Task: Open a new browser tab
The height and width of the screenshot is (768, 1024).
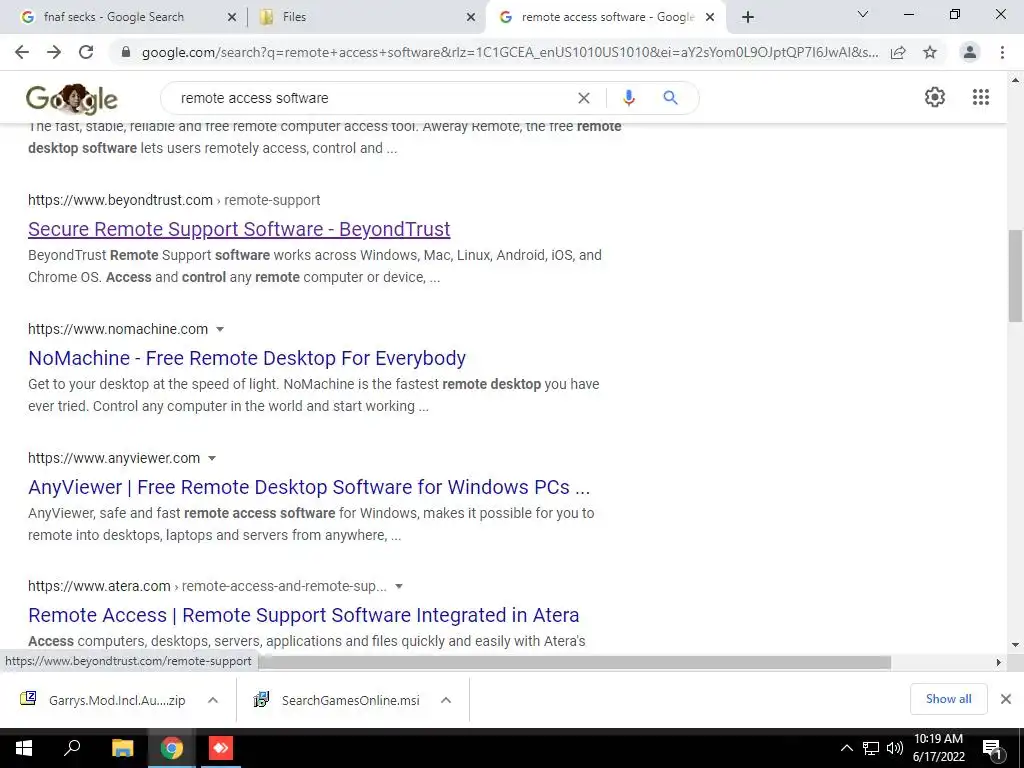Action: [748, 17]
